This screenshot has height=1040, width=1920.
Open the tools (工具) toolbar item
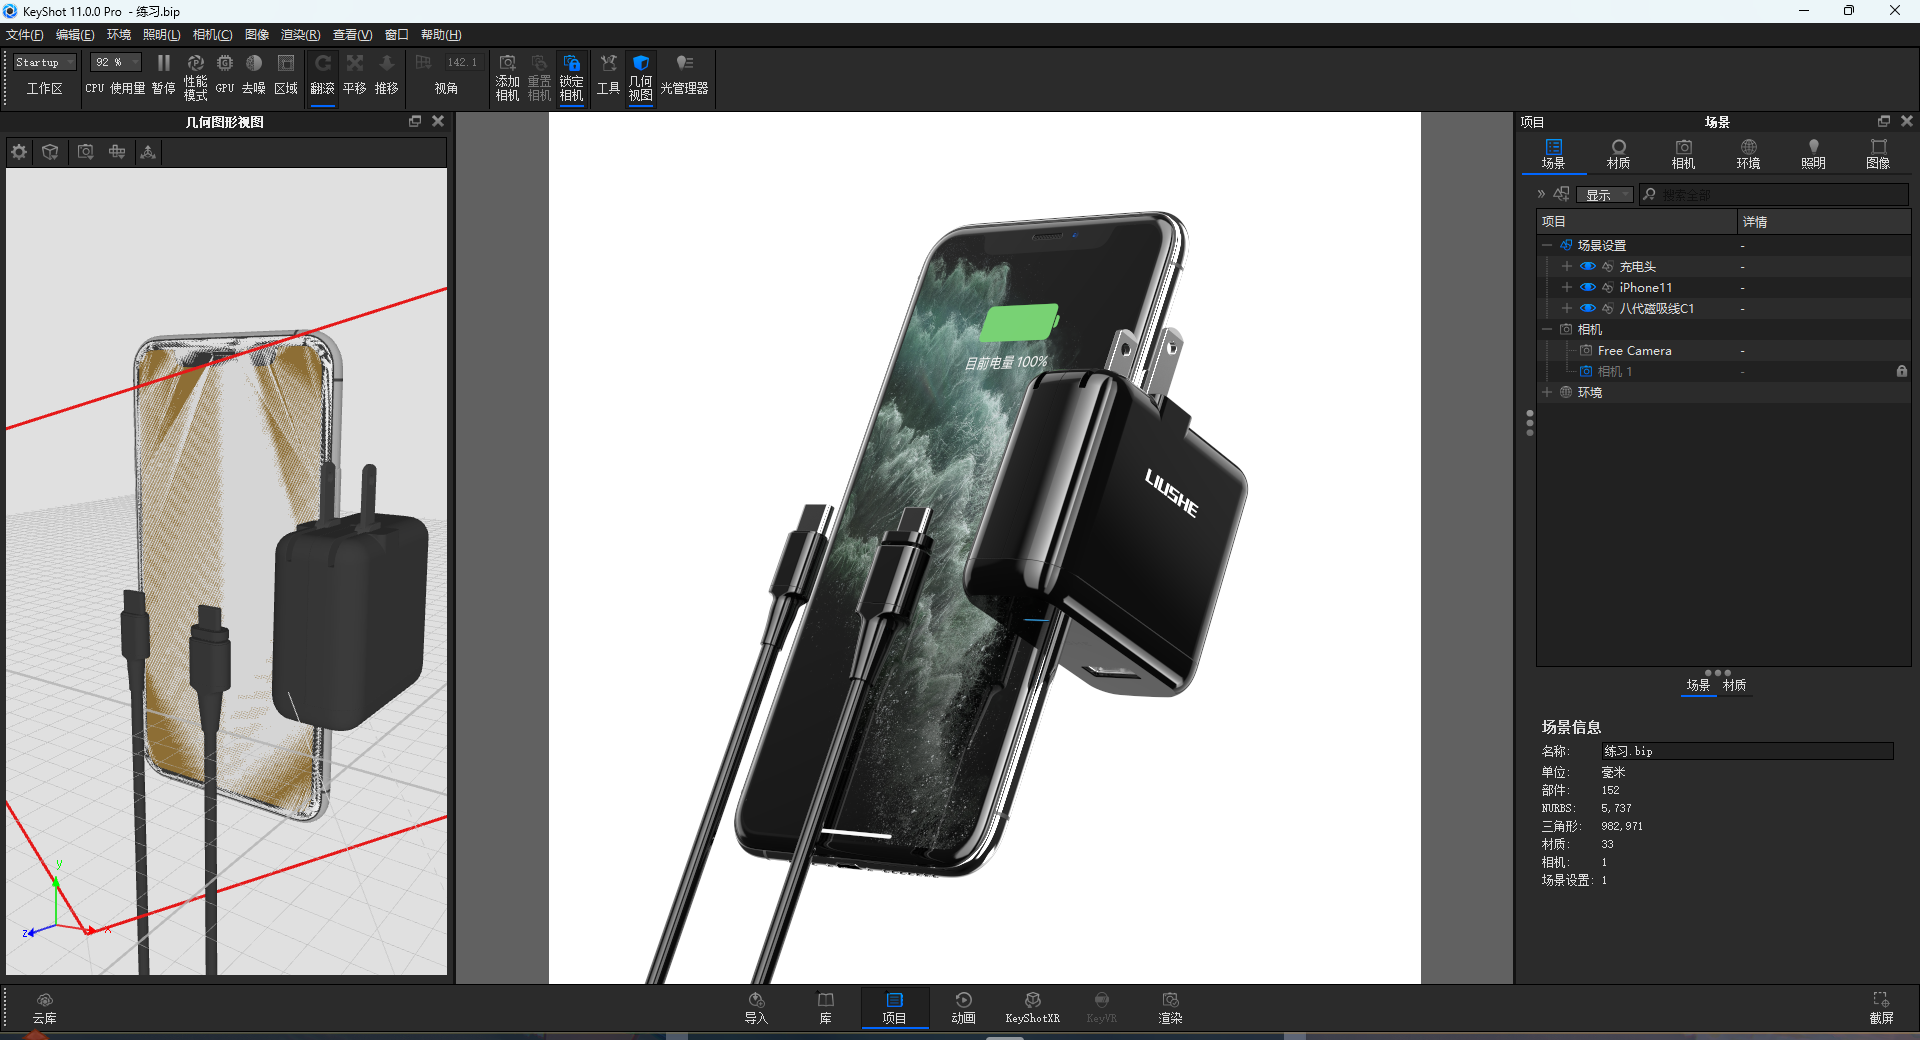(609, 75)
